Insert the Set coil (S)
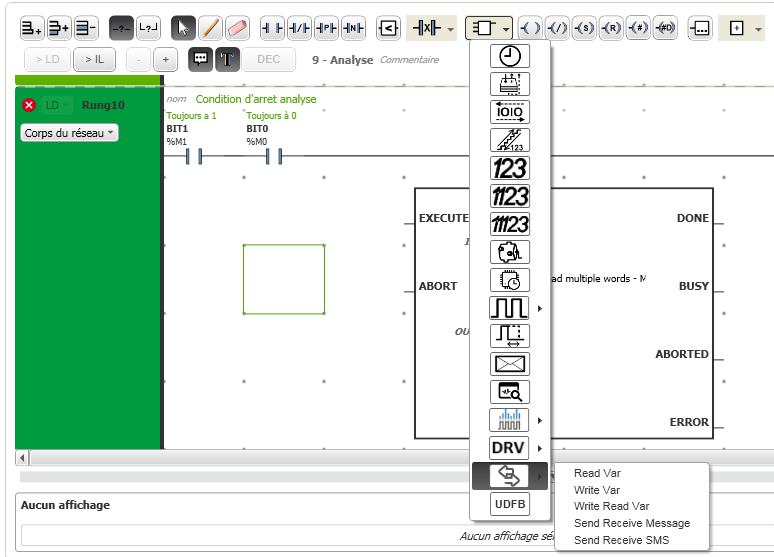The image size is (774, 557). coord(585,27)
